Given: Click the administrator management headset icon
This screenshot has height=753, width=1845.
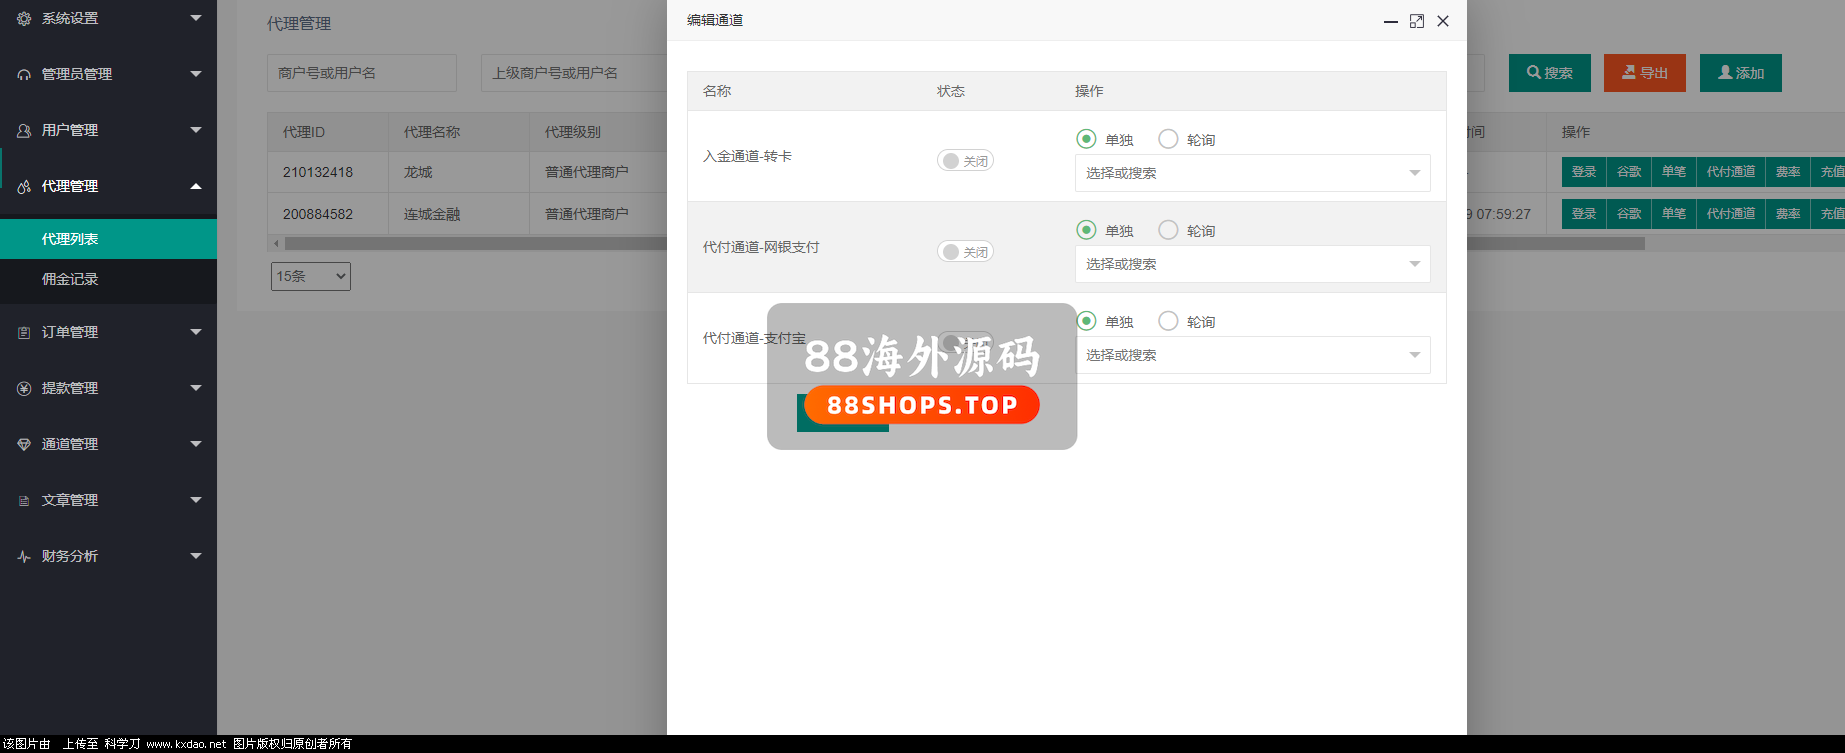Looking at the screenshot, I should (24, 75).
